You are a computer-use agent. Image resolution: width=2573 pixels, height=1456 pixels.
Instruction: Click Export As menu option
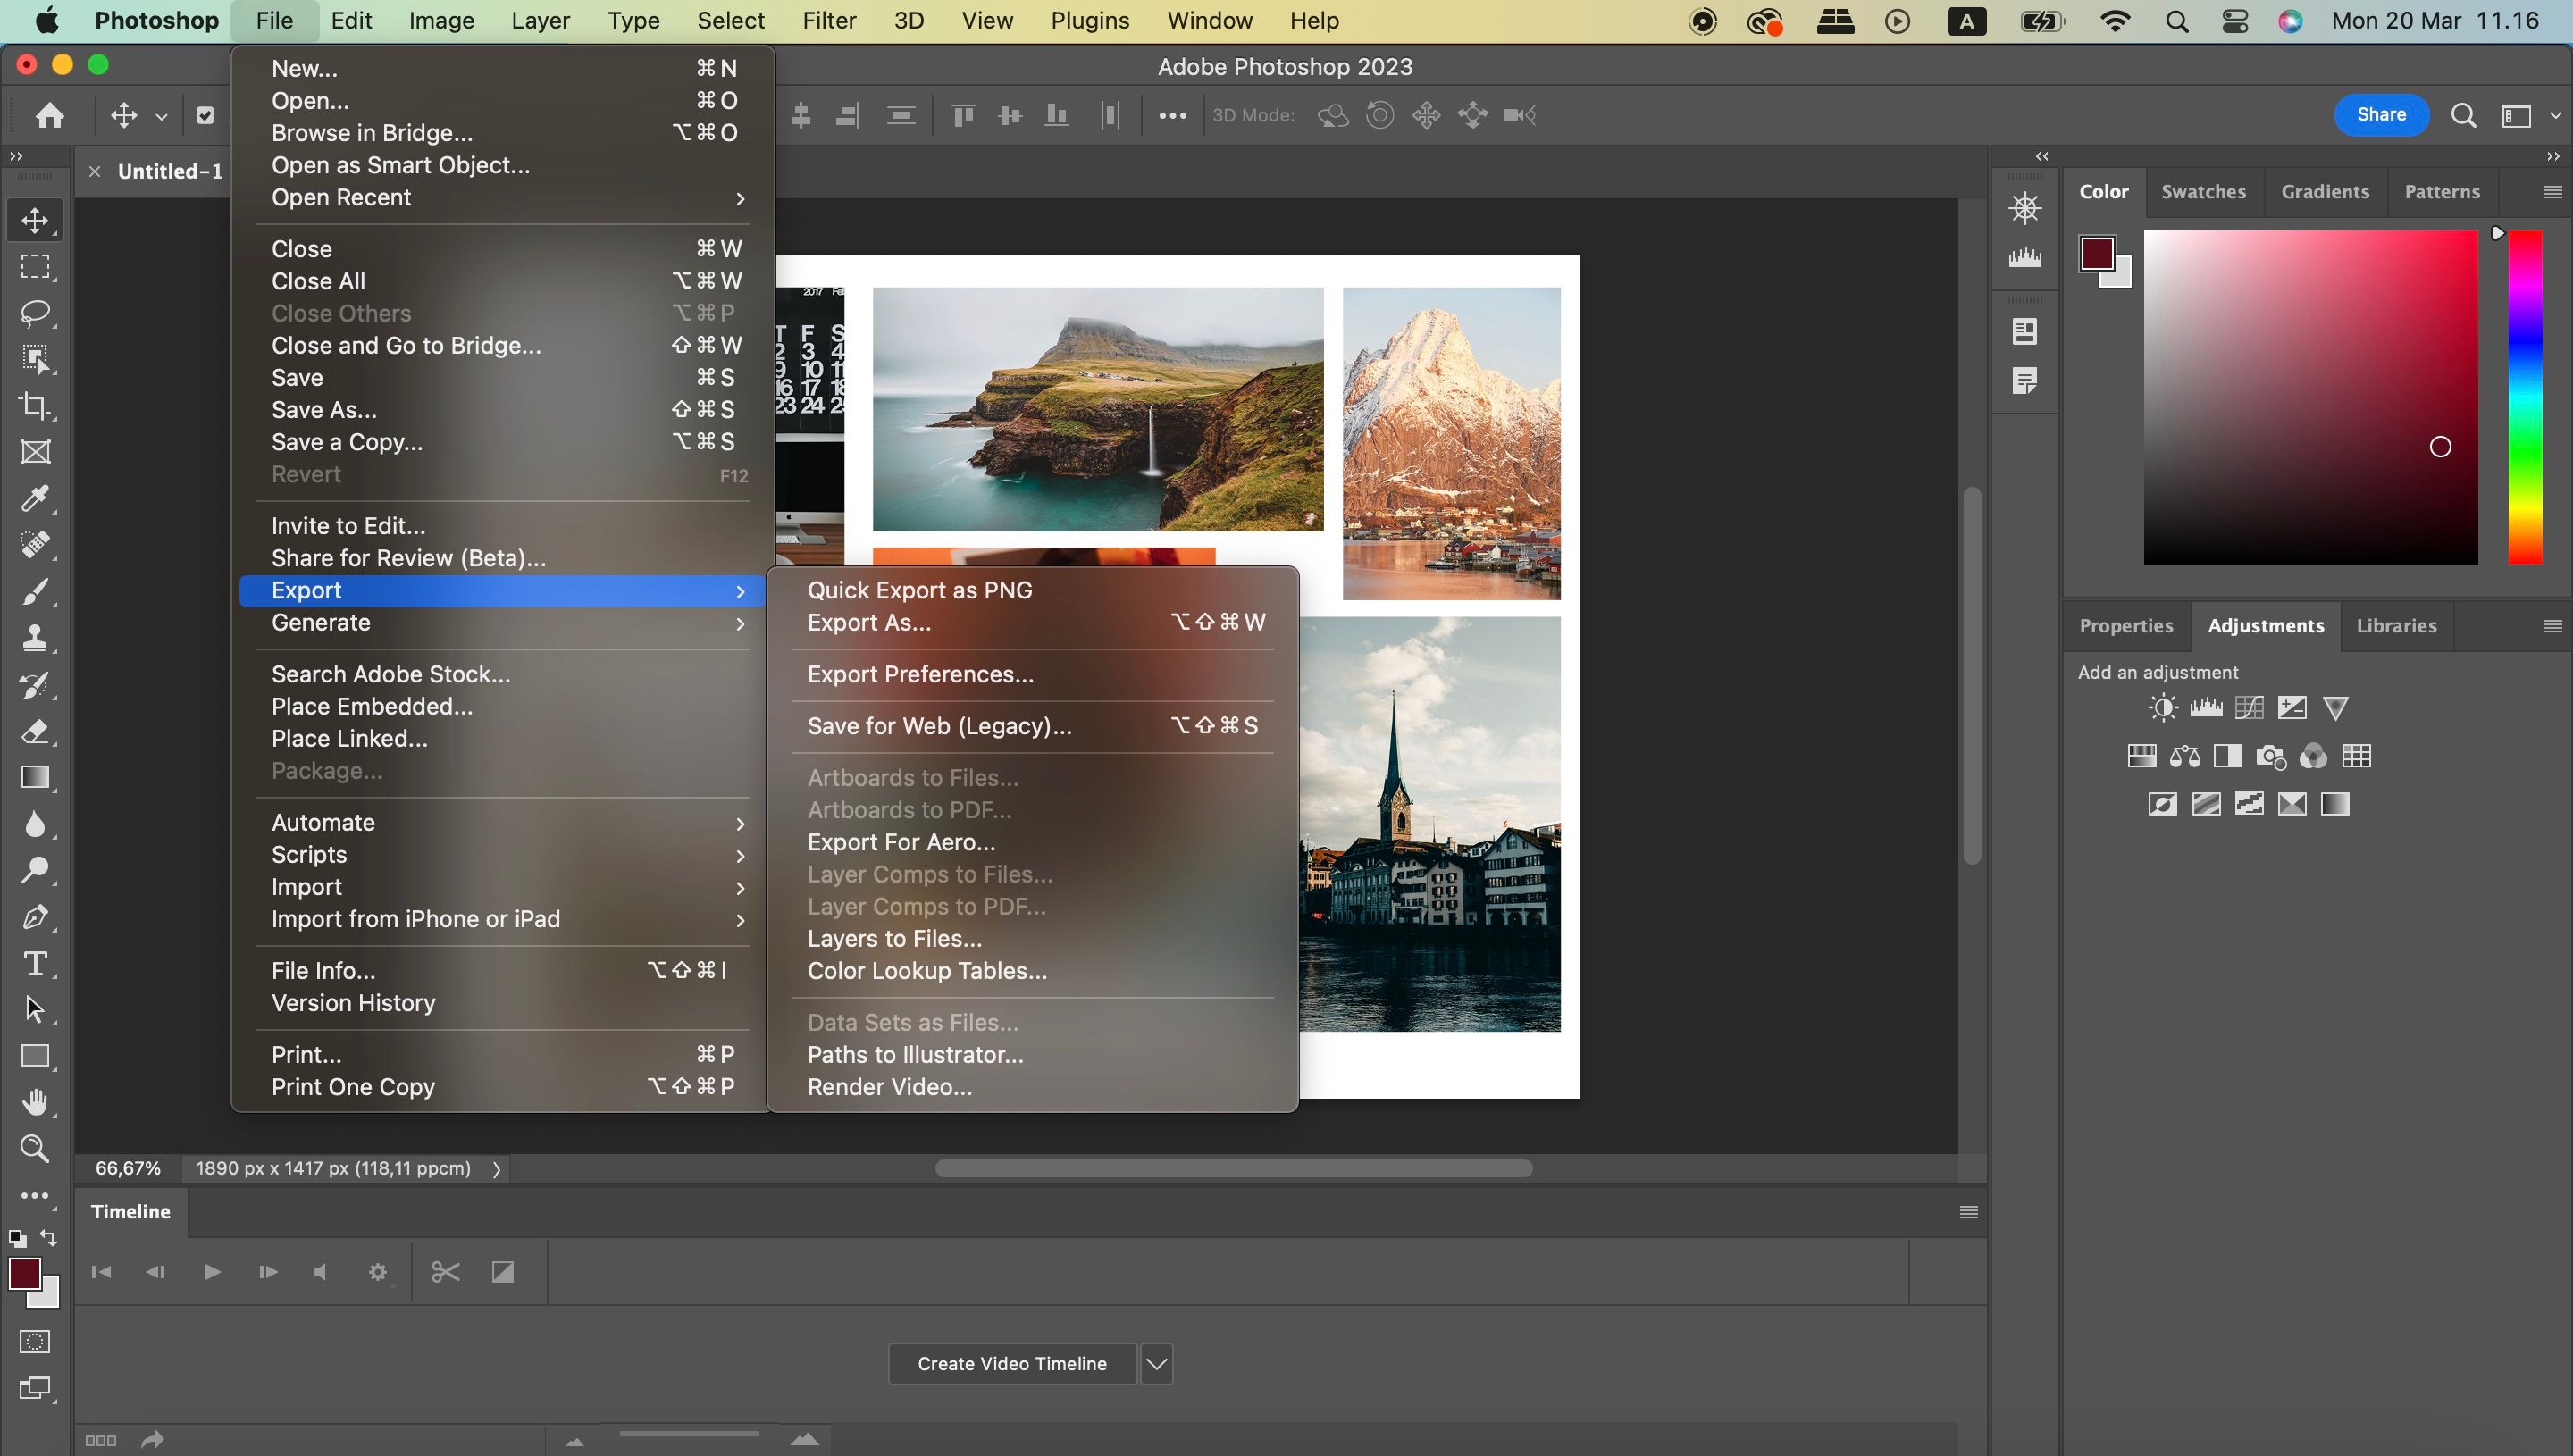[869, 622]
